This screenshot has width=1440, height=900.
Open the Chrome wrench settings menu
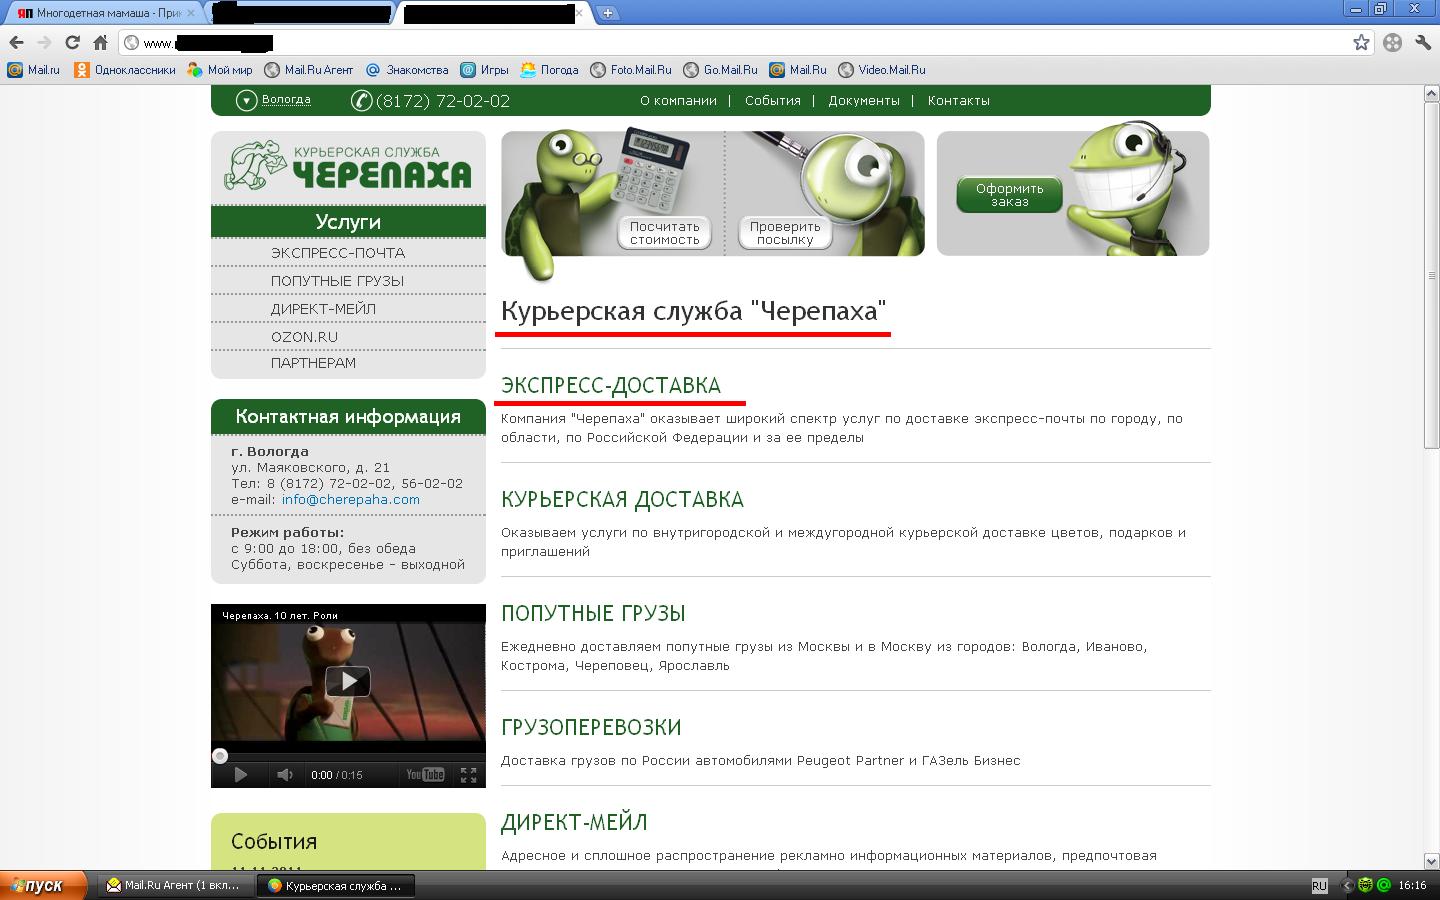[1423, 43]
